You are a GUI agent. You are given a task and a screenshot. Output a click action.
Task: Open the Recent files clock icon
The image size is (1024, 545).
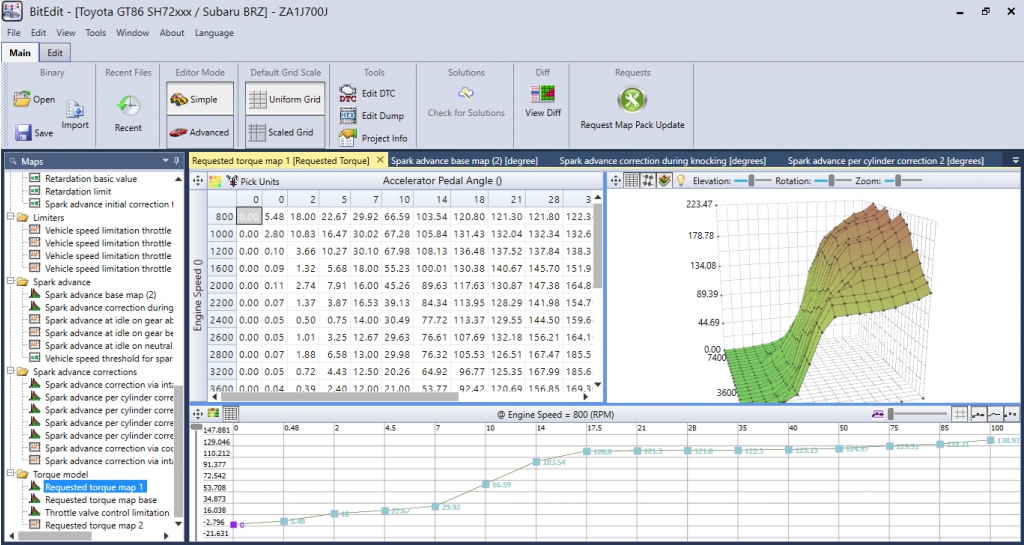129,106
